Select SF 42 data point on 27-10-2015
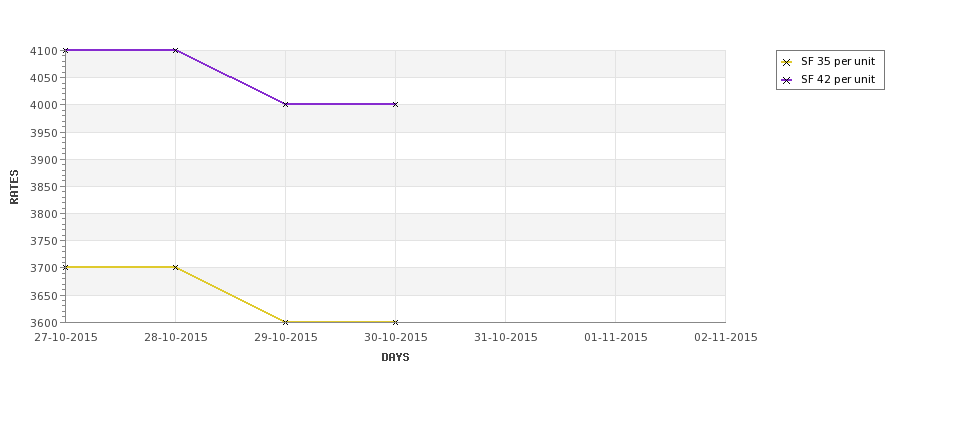This screenshot has width=975, height=429. coord(66,50)
